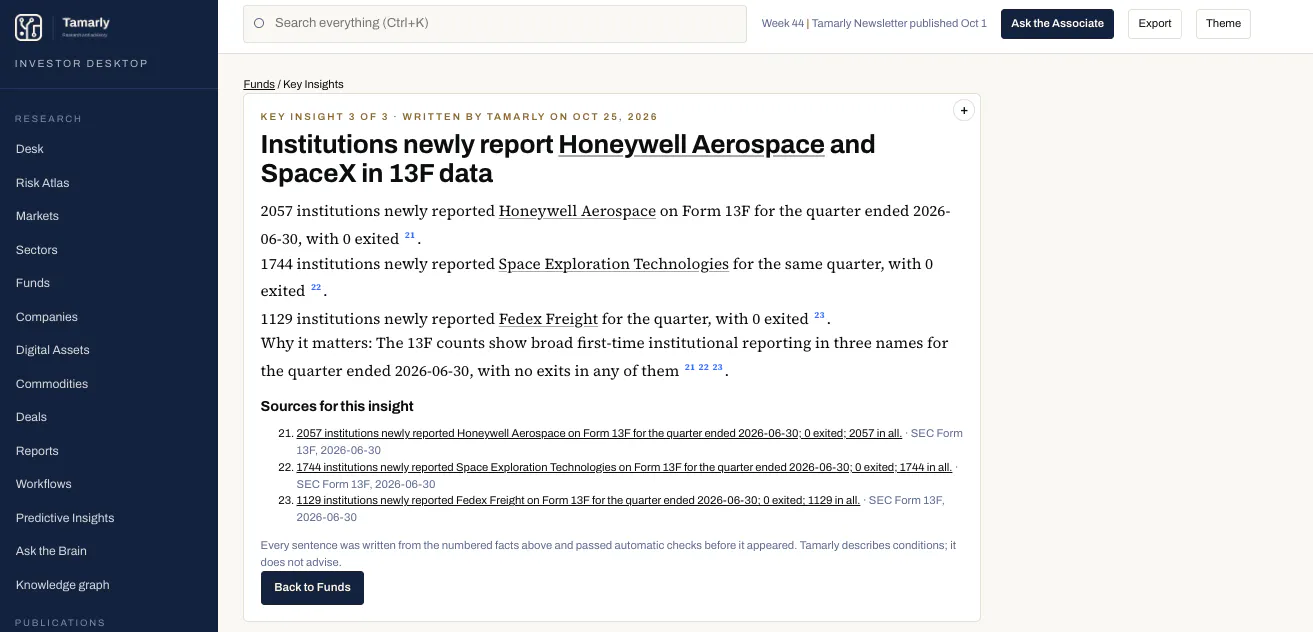Image resolution: width=1313 pixels, height=632 pixels.
Task: Open Knowledge graph
Action: 63,585
